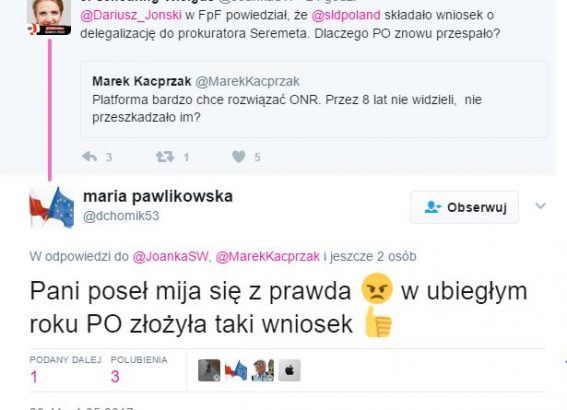The image size is (567, 410).
Task: Open @MarekKacprzak in the reply line
Action: click(268, 256)
